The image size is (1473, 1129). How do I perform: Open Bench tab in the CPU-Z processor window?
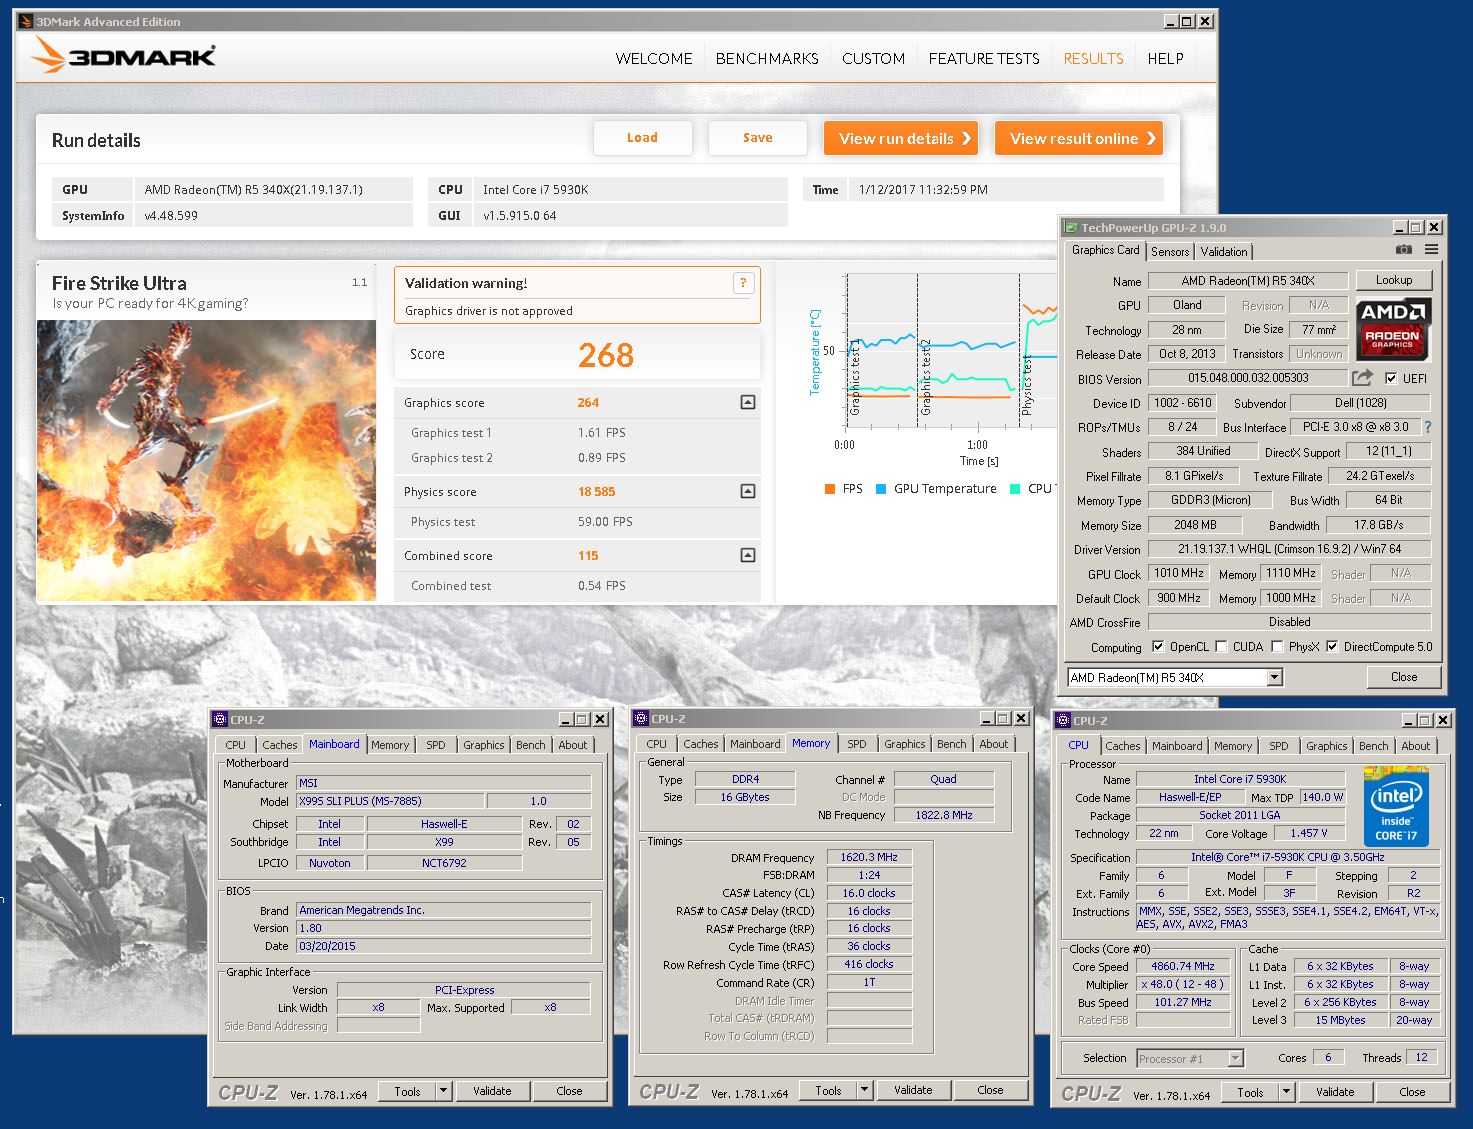1373,746
